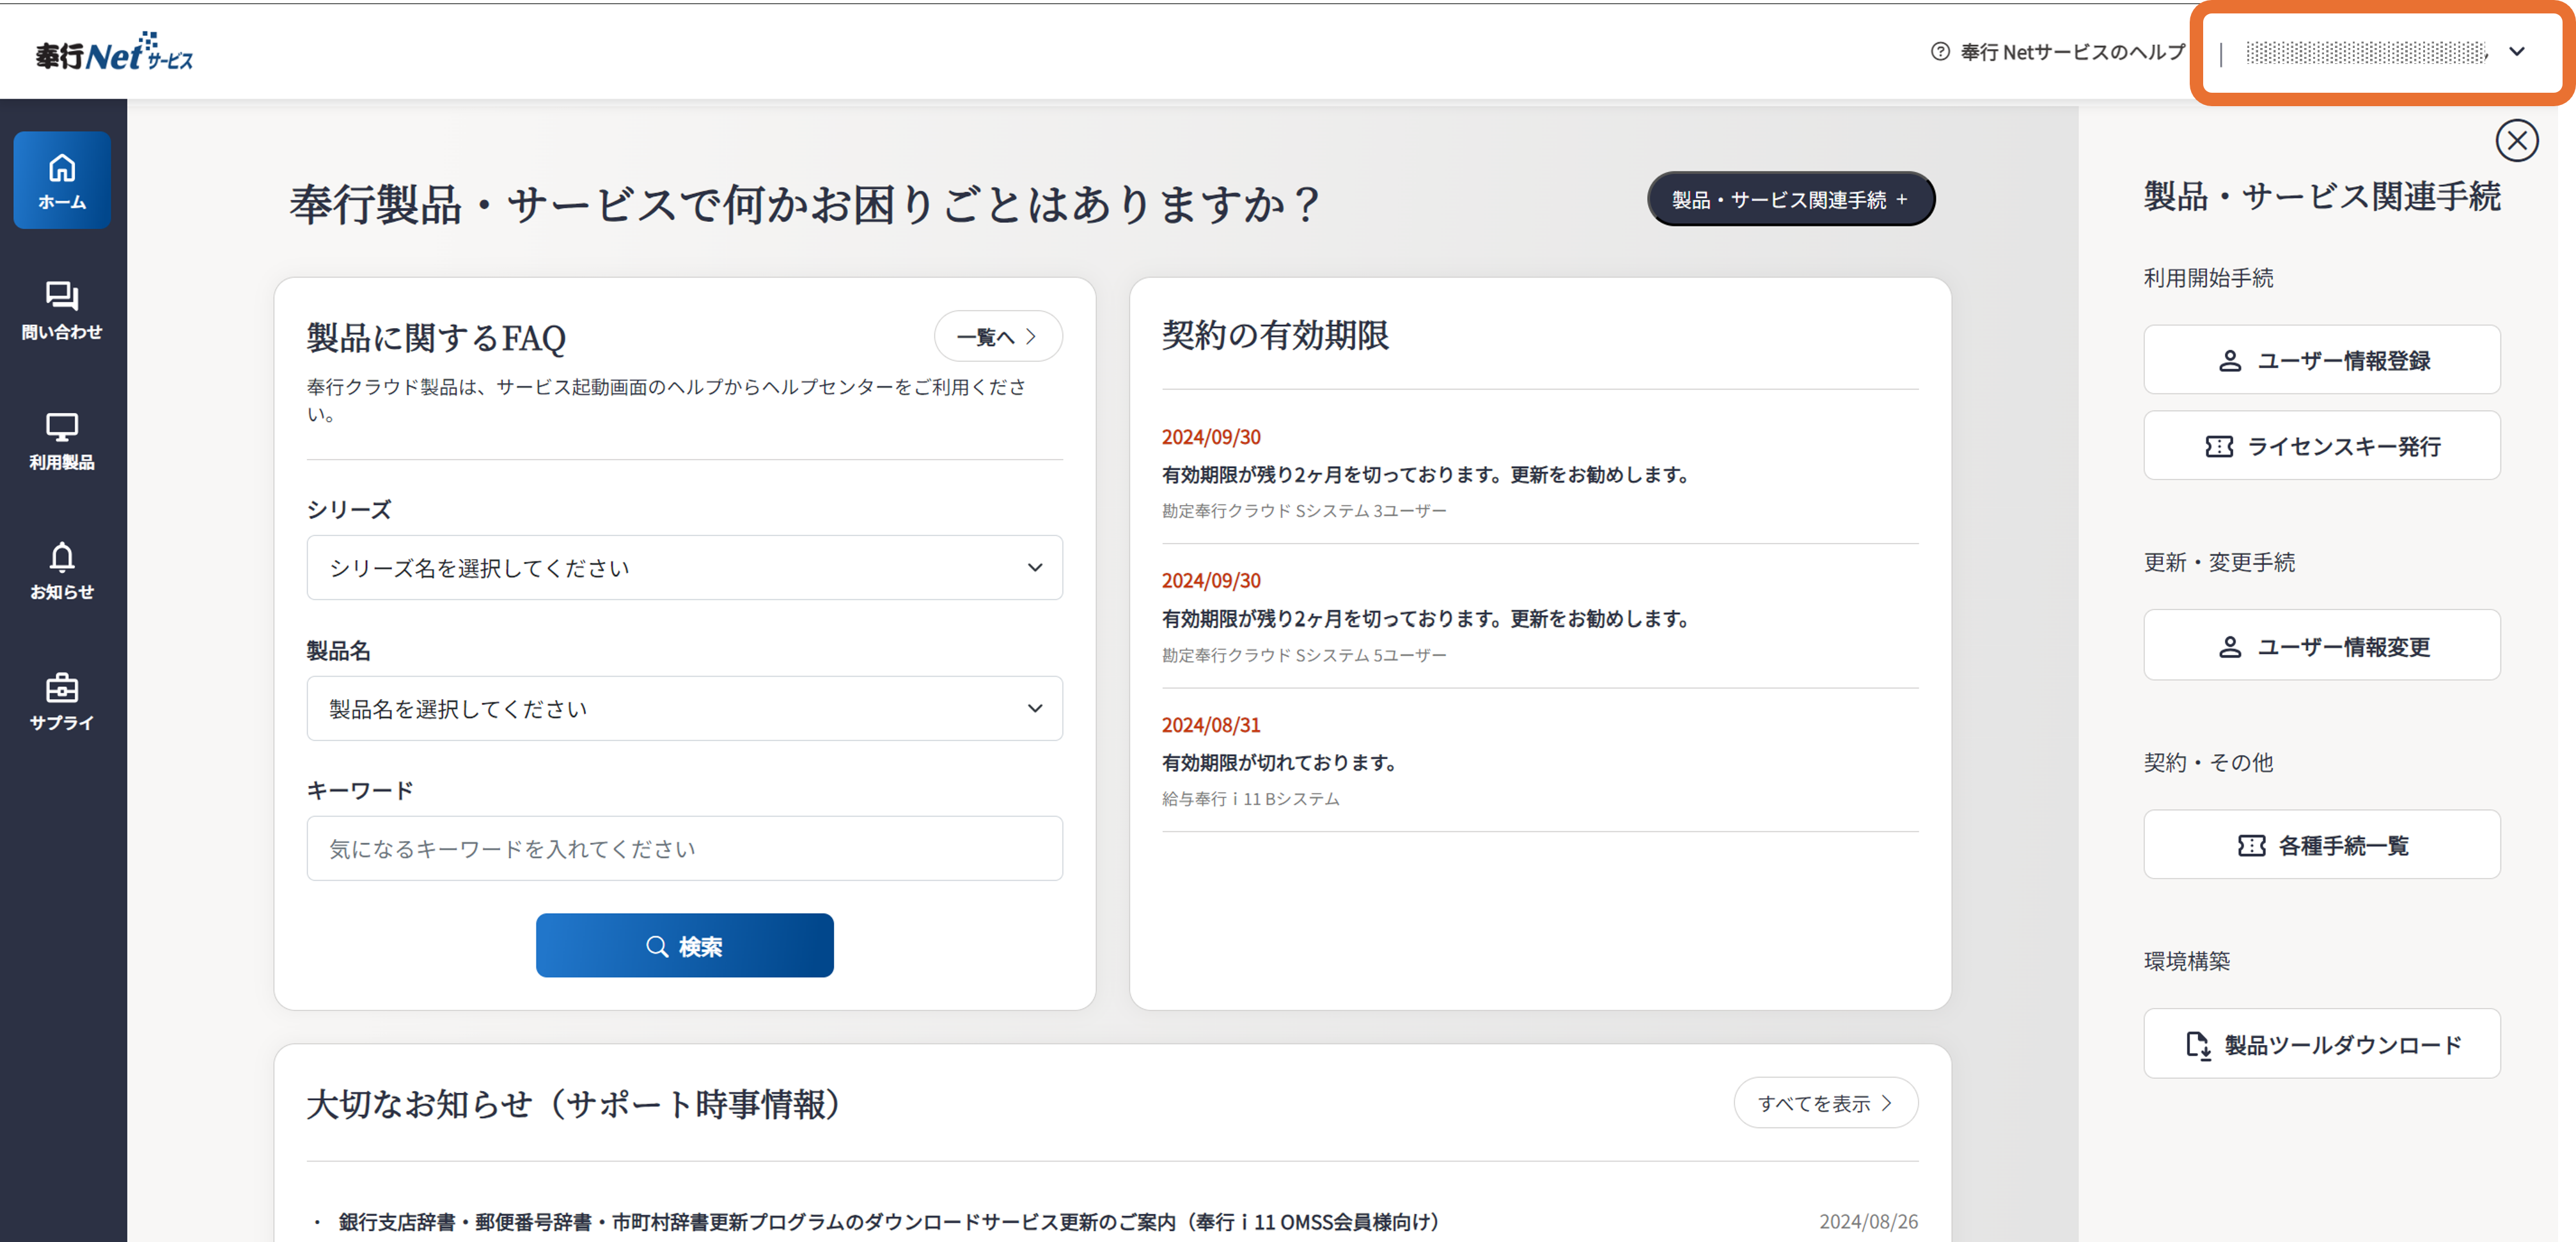
Task: Click the 検索 search button
Action: click(684, 945)
